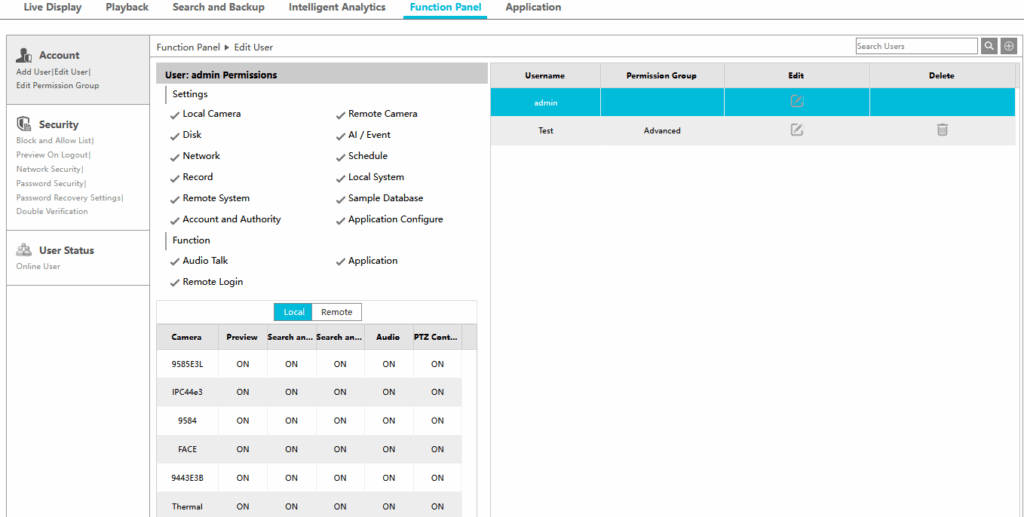Click the Search Users input field
Viewport: 1024px width, 517px height.
[915, 46]
